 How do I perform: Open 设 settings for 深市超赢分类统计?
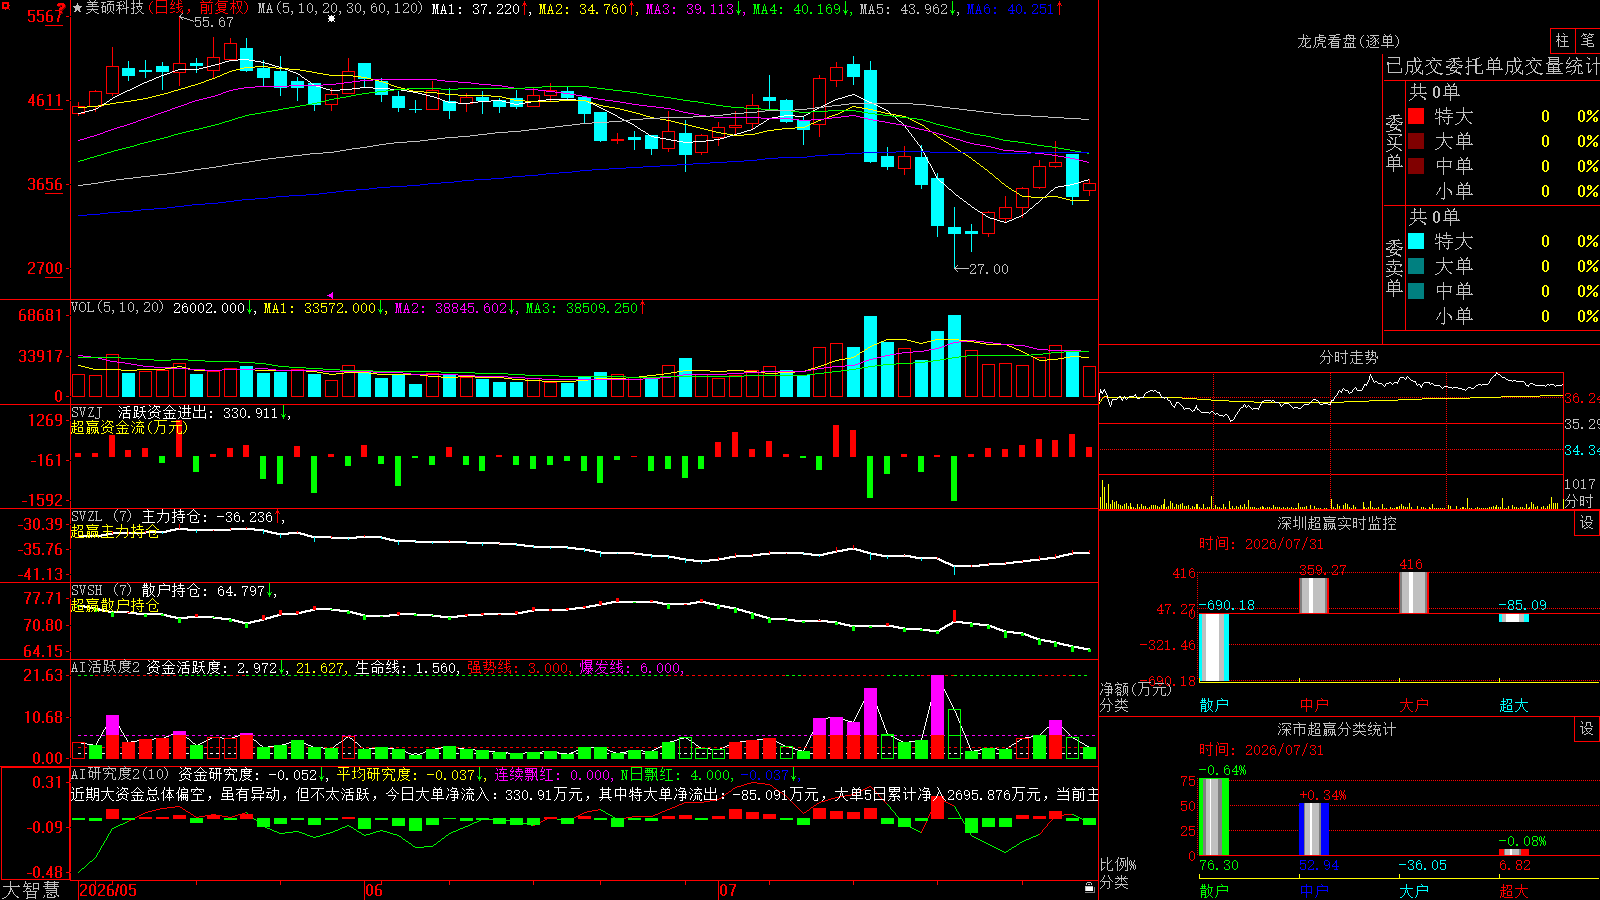coord(1587,729)
